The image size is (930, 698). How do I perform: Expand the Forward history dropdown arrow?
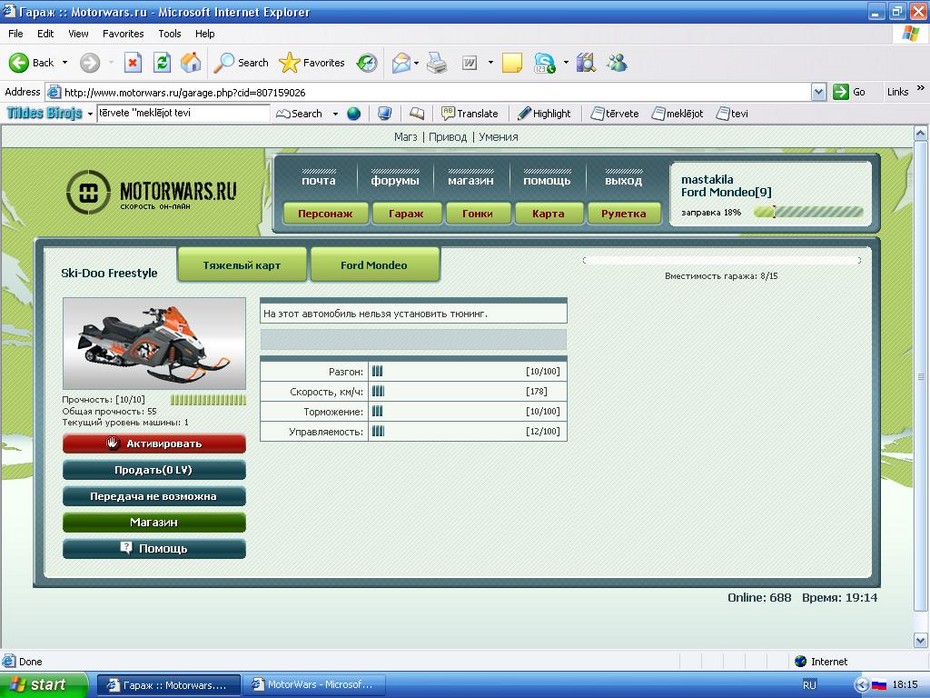(111, 62)
